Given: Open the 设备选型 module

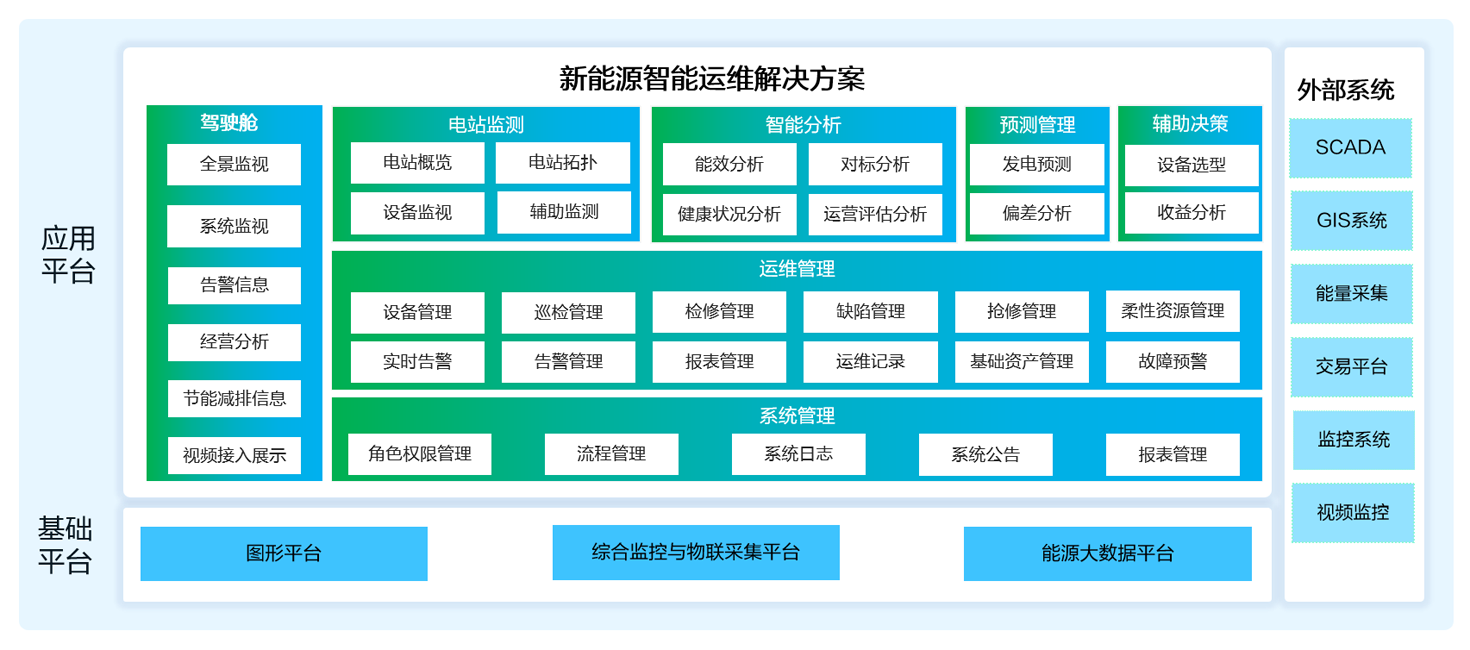Looking at the screenshot, I should coord(1190,164).
